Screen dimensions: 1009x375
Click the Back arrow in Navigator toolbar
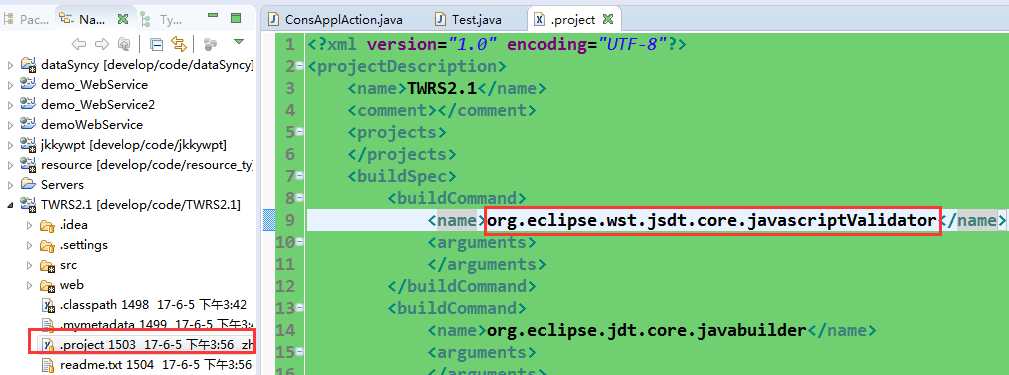pos(79,44)
